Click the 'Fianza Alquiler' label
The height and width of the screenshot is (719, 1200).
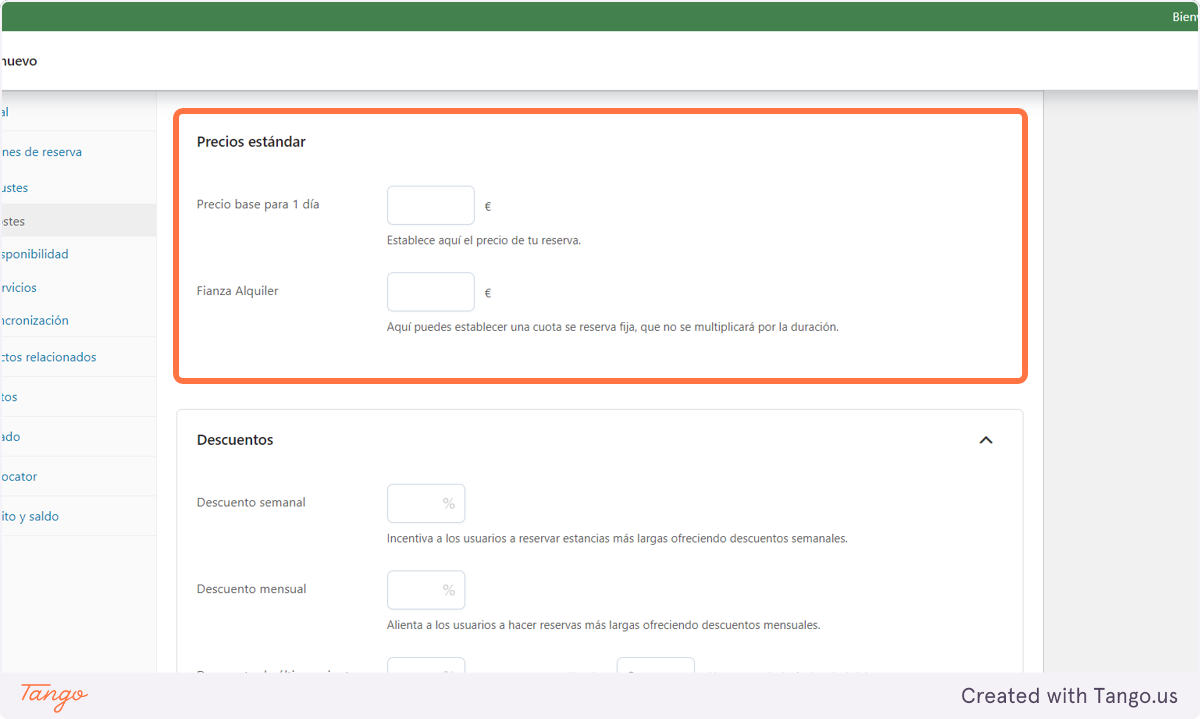pyautogui.click(x=237, y=291)
